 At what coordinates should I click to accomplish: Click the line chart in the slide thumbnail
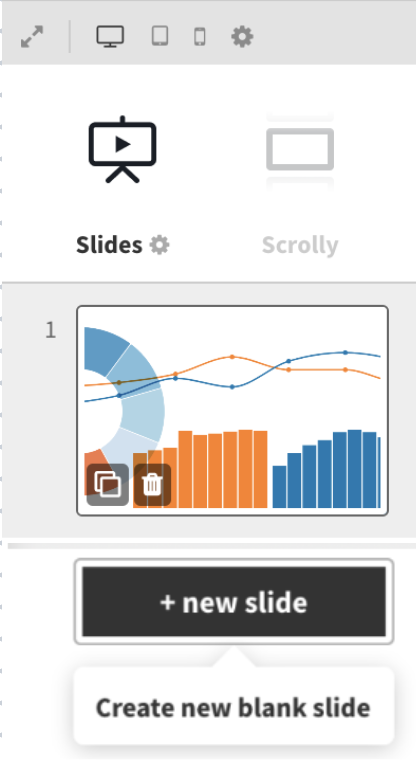click(x=232, y=375)
